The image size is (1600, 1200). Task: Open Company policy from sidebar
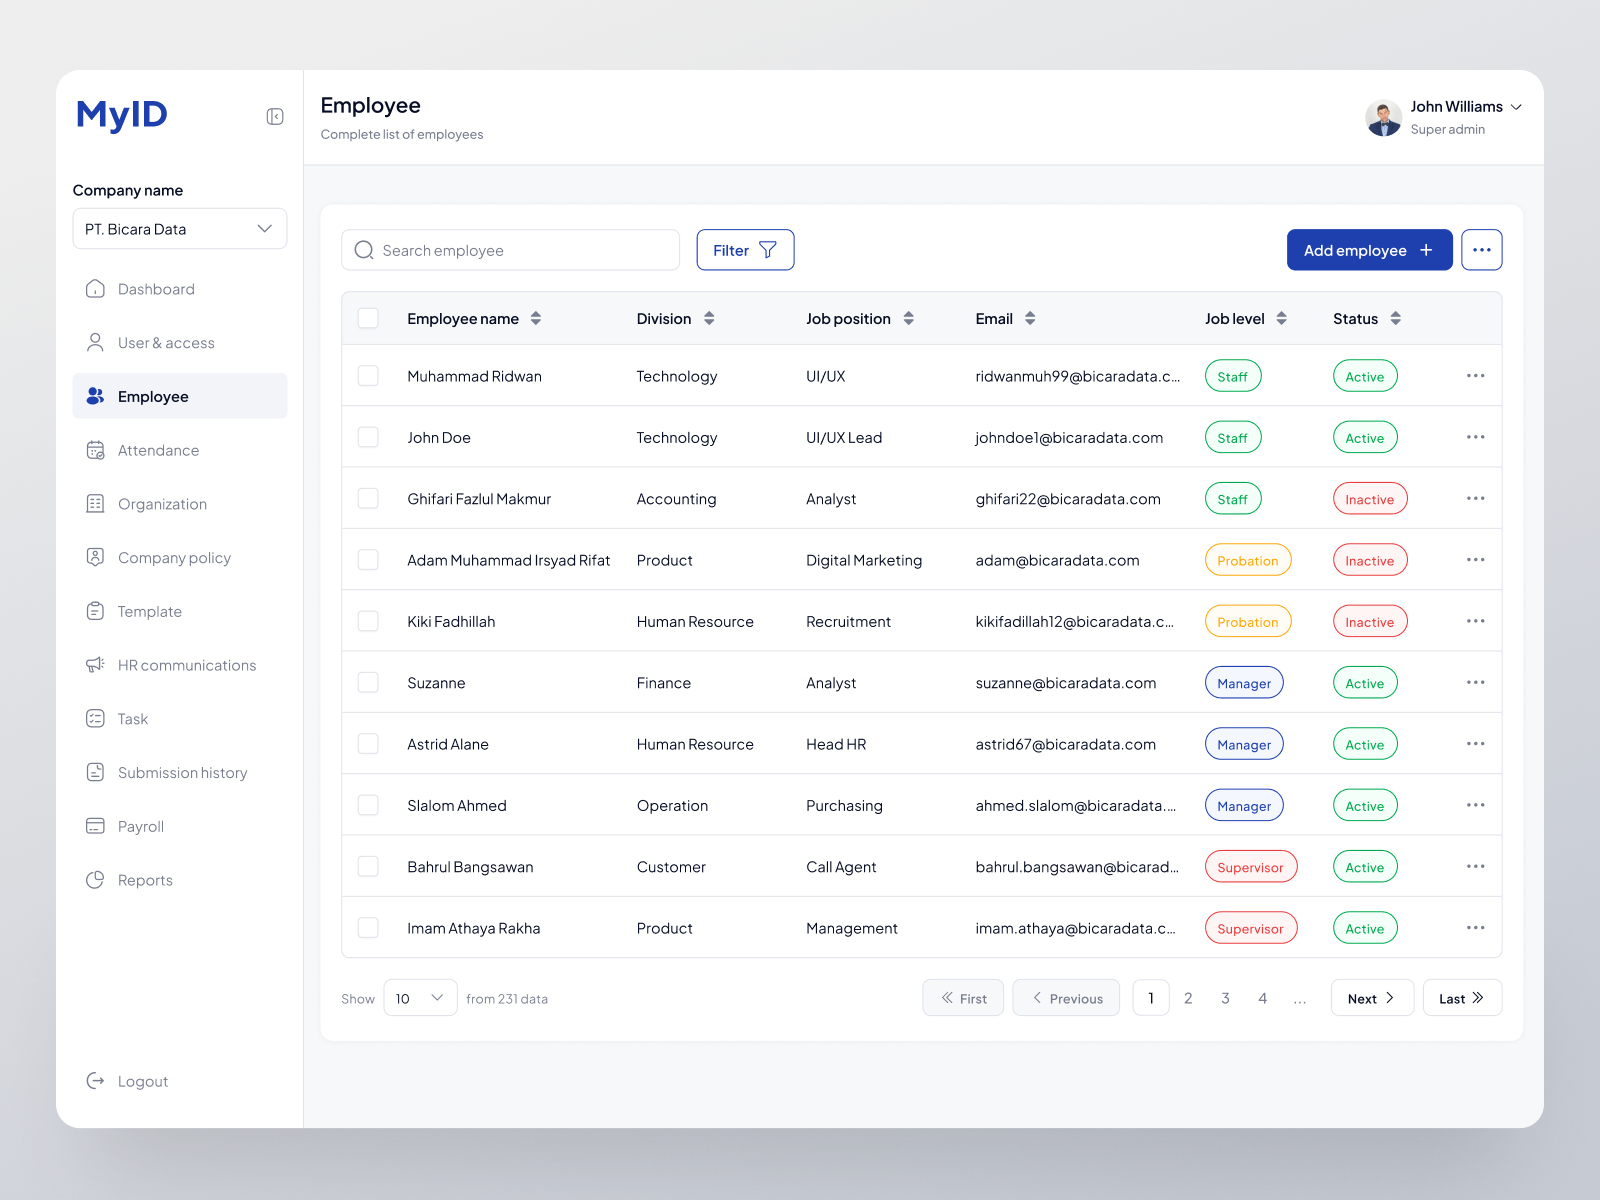(x=180, y=558)
